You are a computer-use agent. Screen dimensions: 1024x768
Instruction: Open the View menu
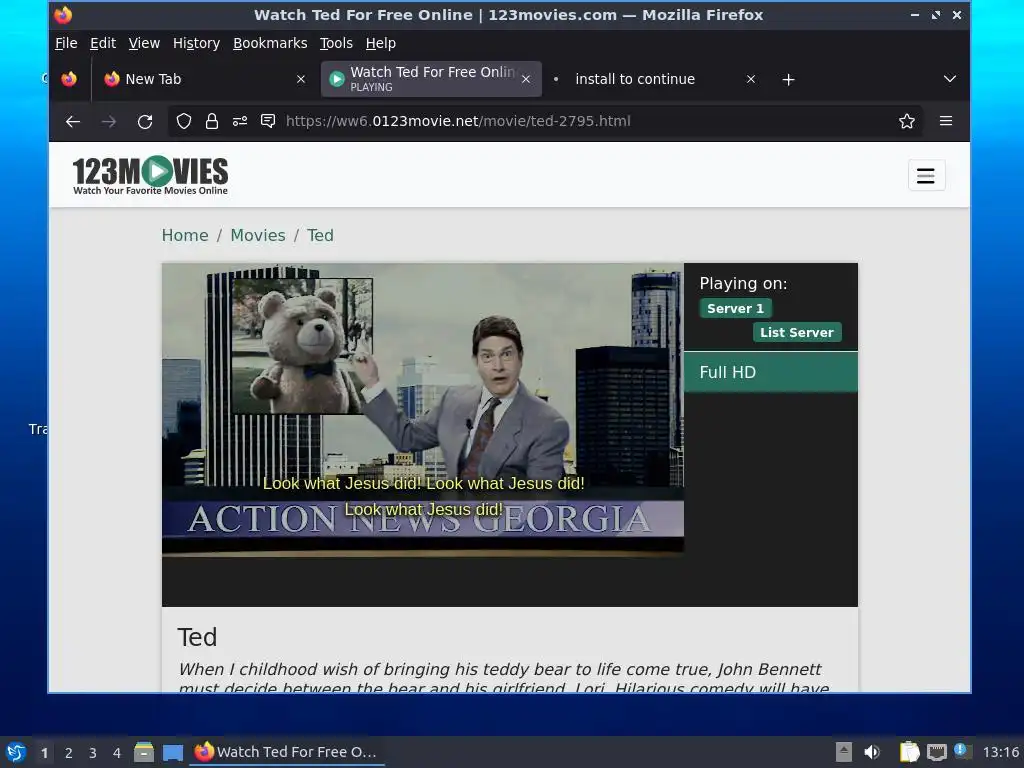pos(144,43)
